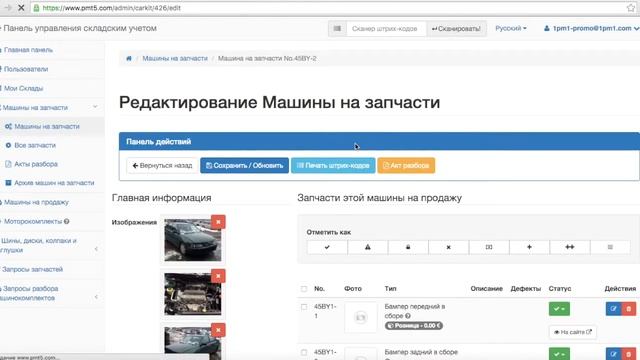Open Русский language dropdown

511,28
